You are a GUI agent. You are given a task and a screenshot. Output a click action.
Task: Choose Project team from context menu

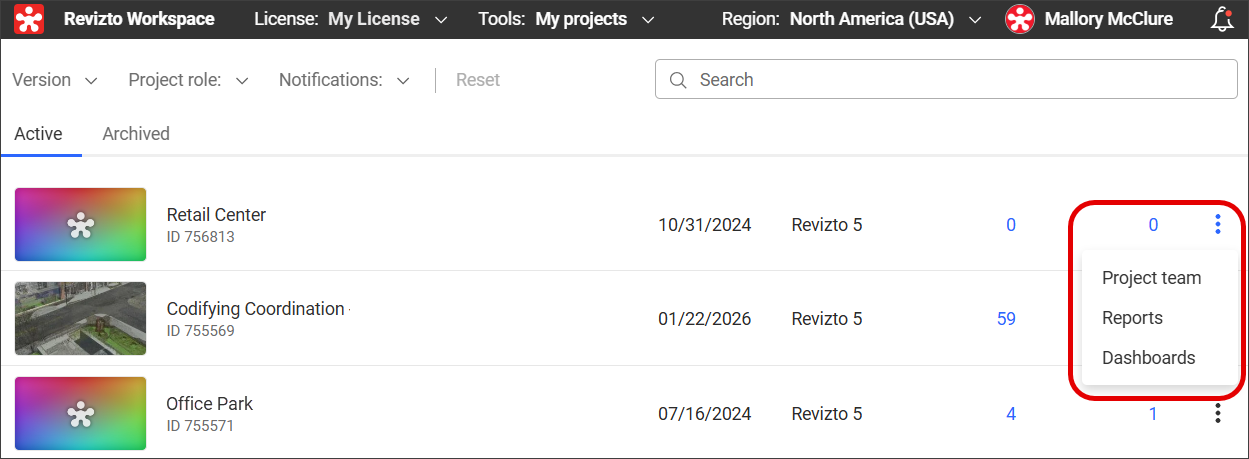pos(1151,278)
